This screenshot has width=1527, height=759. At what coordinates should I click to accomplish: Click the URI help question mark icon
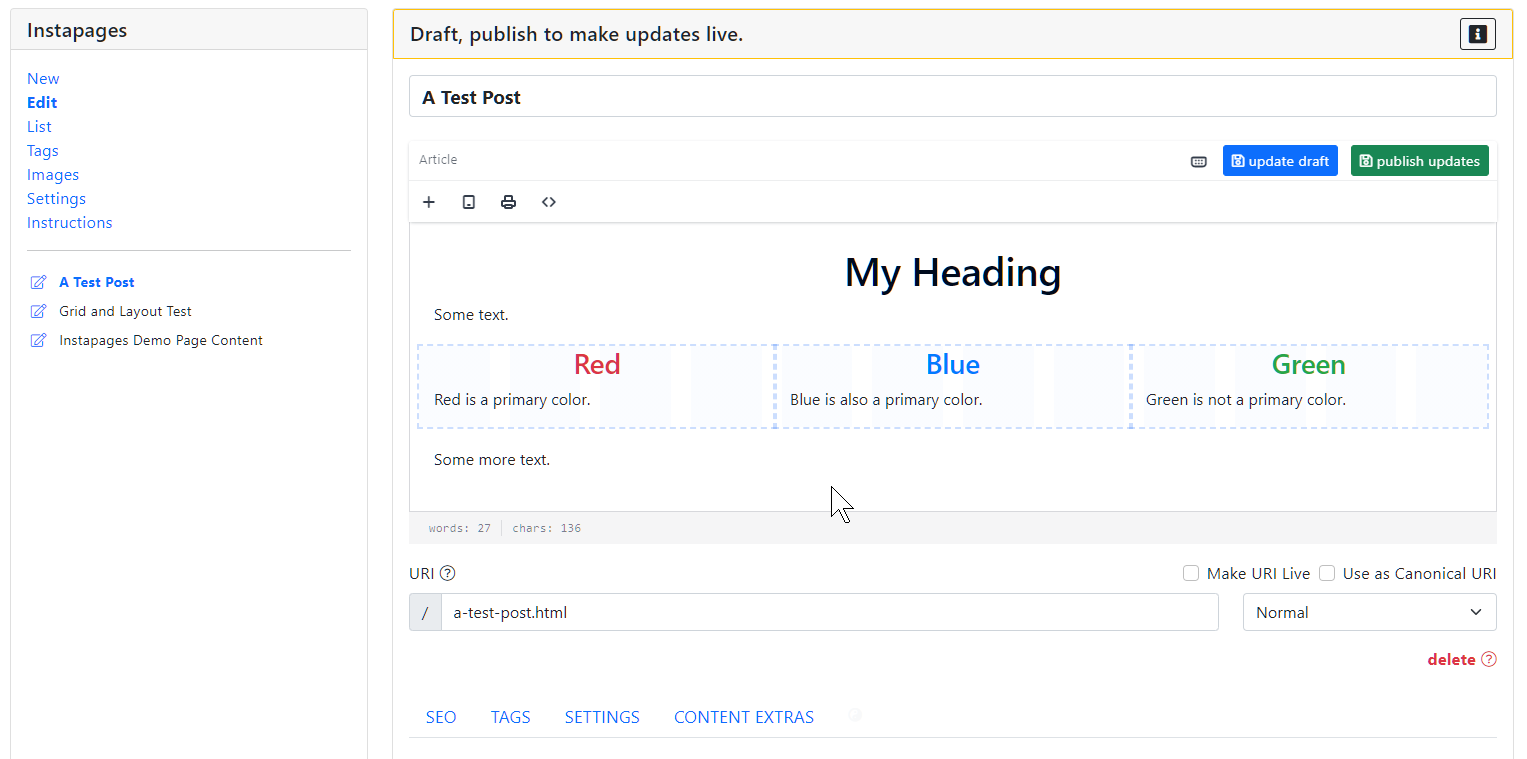tap(448, 573)
